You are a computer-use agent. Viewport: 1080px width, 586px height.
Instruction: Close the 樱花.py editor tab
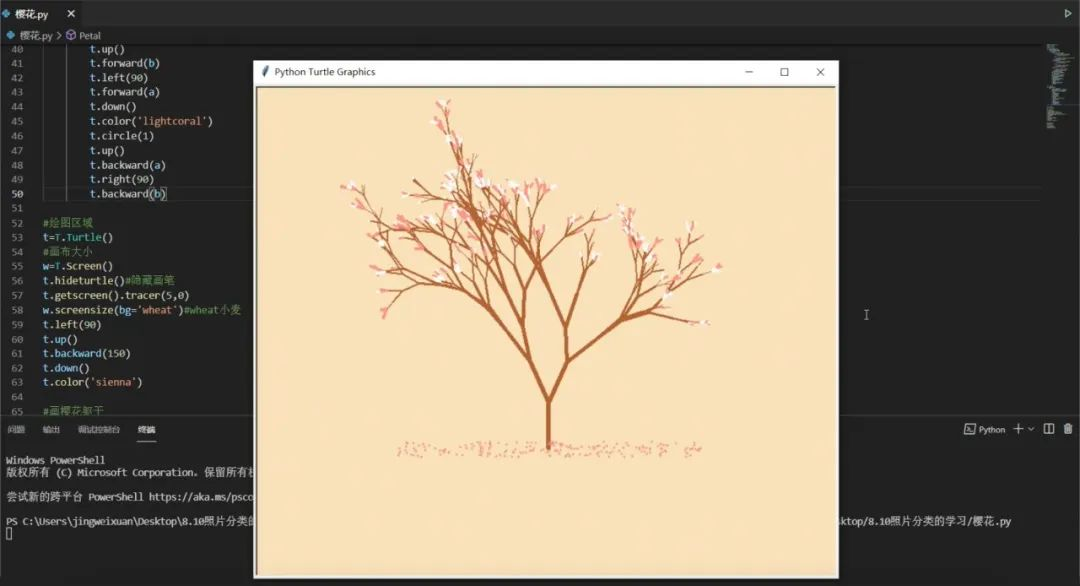(71, 13)
